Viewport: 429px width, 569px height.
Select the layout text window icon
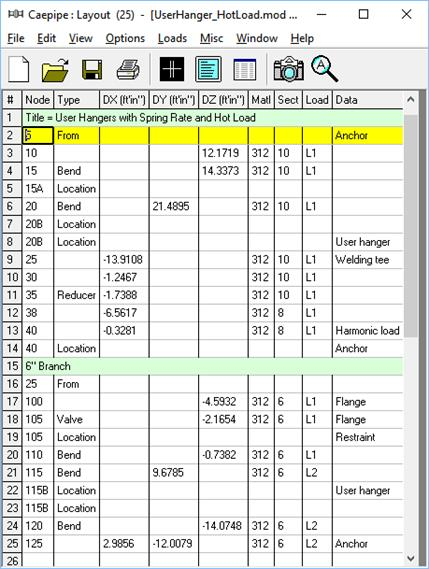tap(208, 69)
